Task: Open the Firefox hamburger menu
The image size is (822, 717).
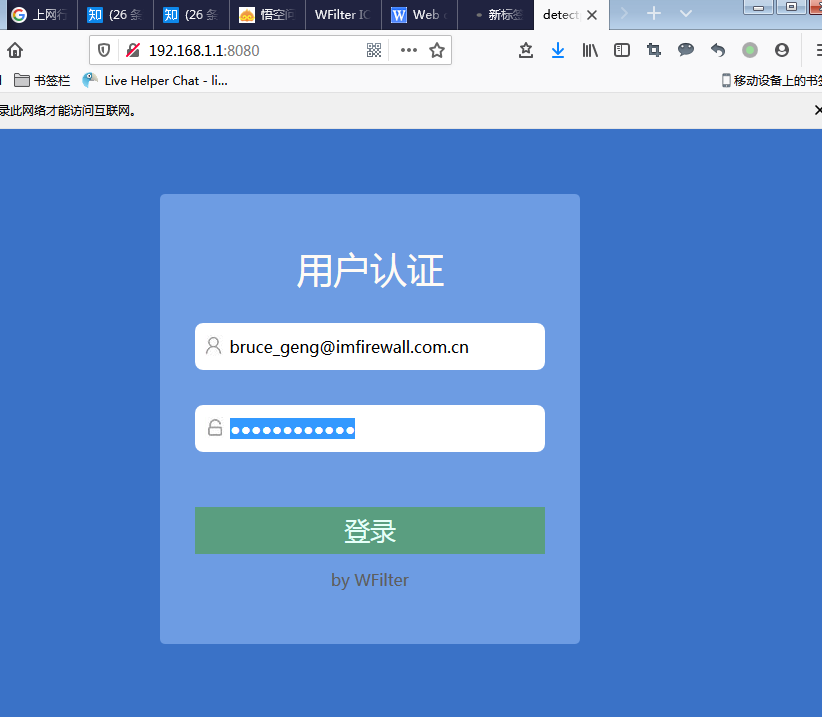Action: [x=814, y=50]
